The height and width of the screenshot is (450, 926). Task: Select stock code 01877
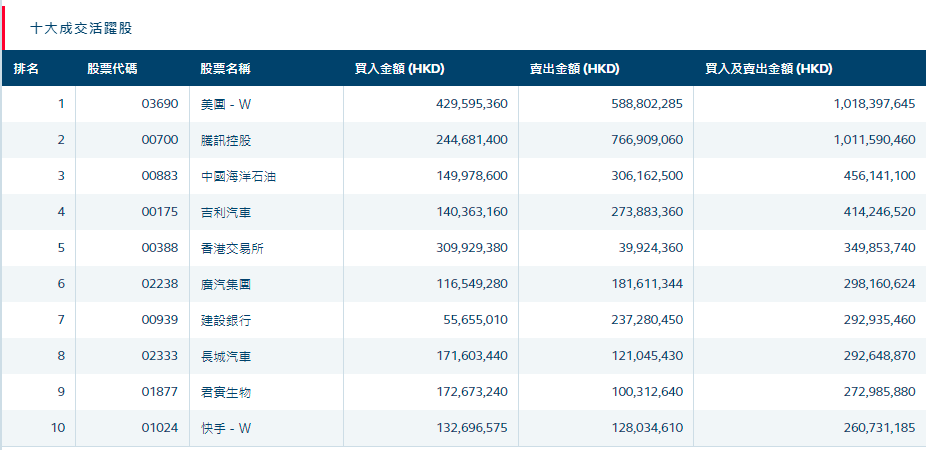click(x=159, y=392)
